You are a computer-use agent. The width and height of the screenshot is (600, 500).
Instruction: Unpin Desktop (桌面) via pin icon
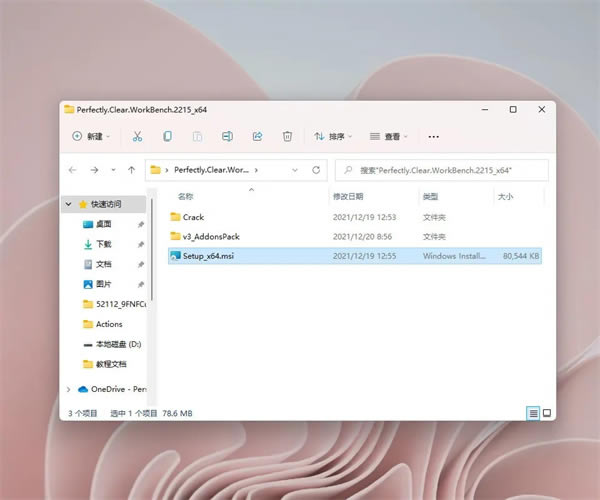coord(141,225)
